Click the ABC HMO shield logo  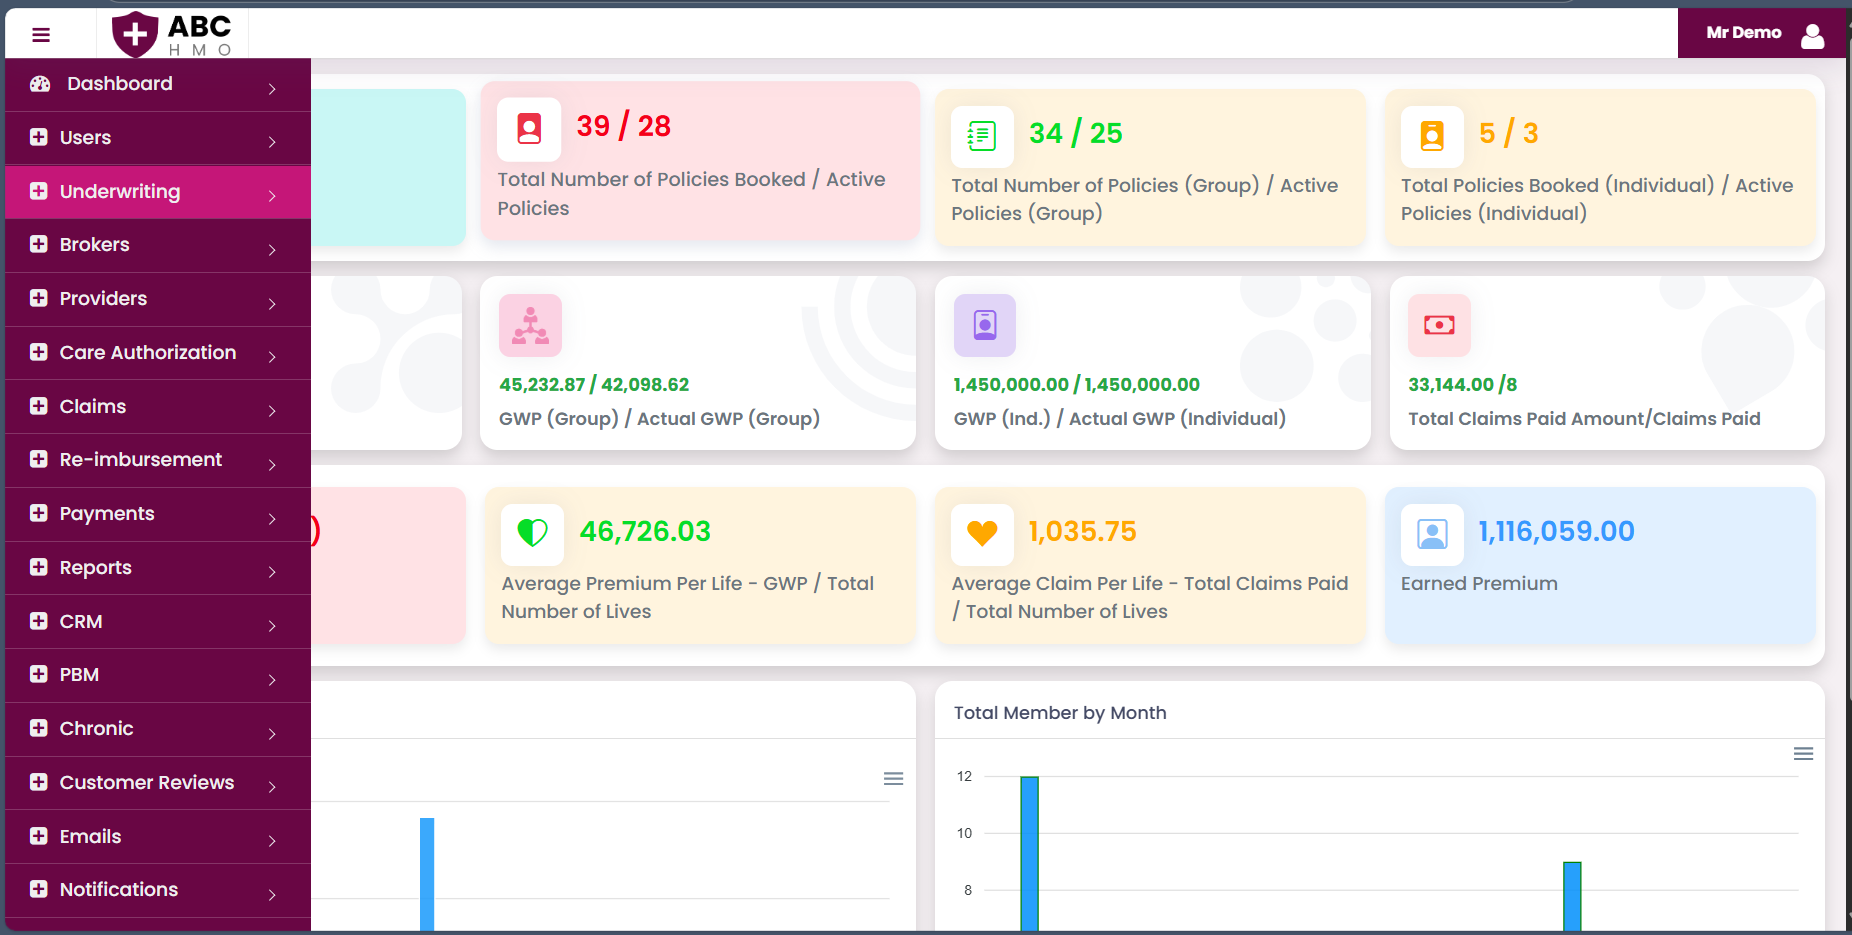click(x=135, y=34)
